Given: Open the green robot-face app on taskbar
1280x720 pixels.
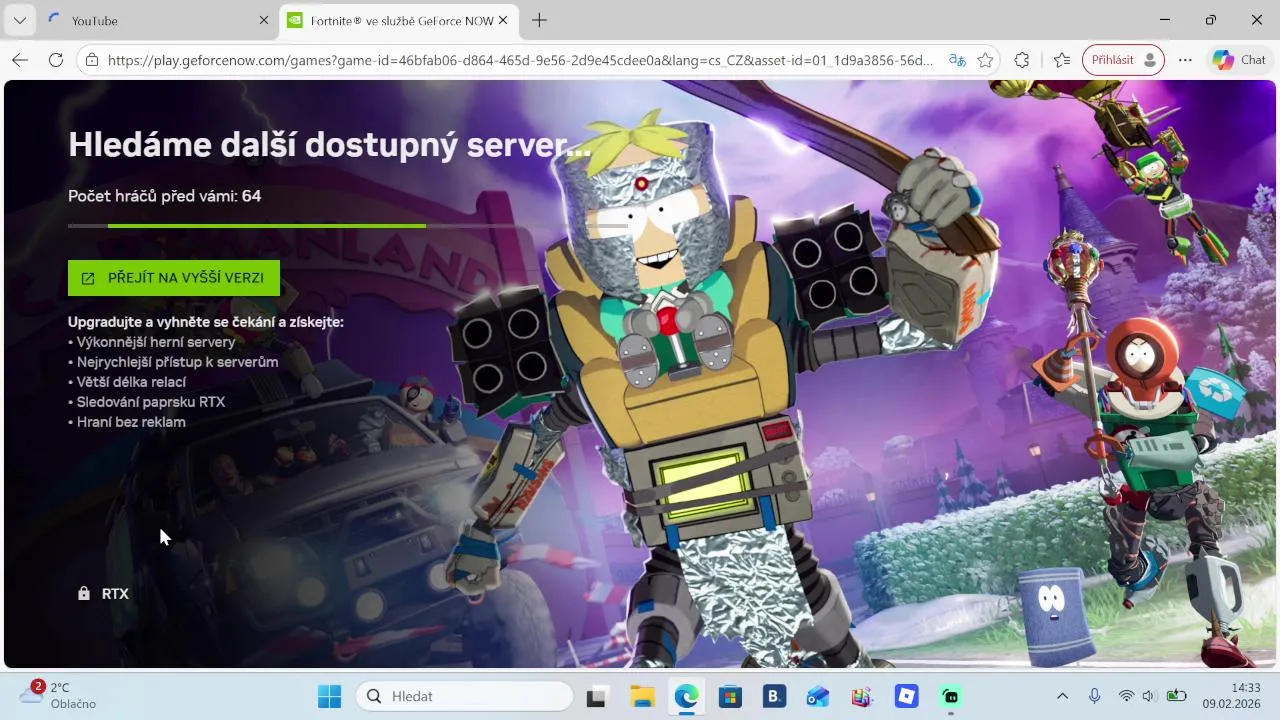Looking at the screenshot, I should [x=951, y=696].
